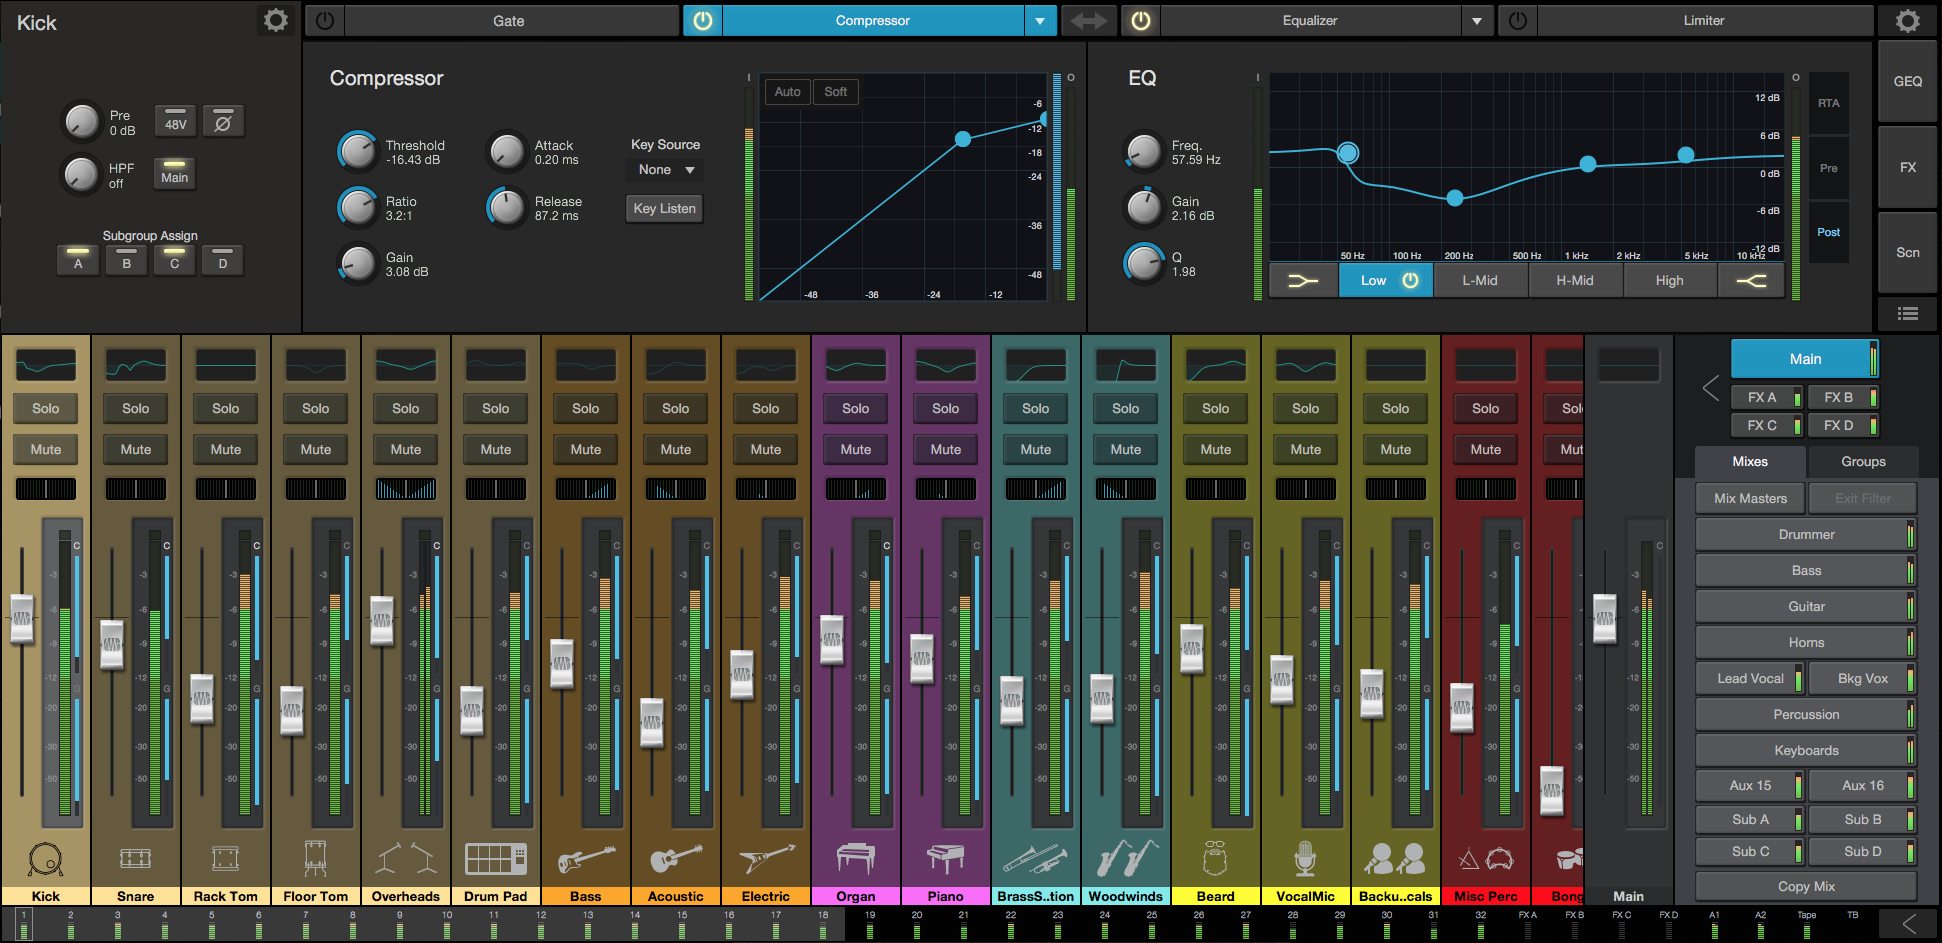Click the Drum Pad channel icon
This screenshot has width=1942, height=943.
[495, 858]
